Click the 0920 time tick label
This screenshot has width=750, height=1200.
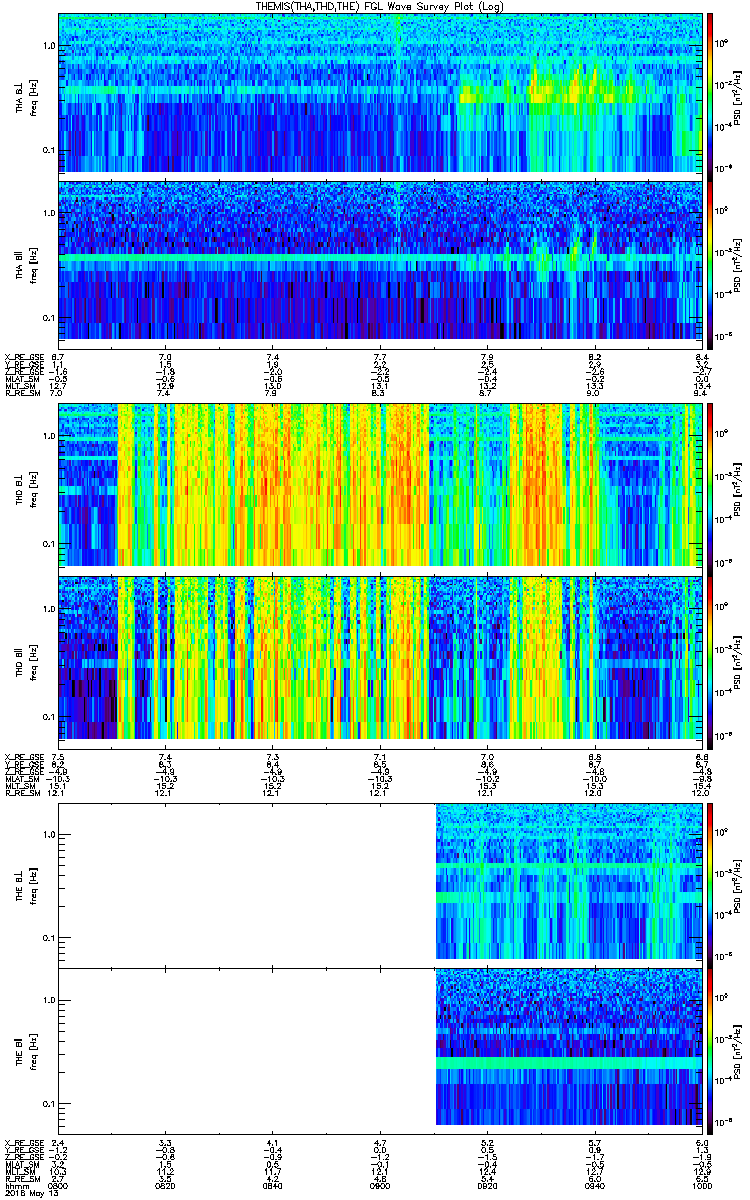pyautogui.click(x=487, y=1186)
